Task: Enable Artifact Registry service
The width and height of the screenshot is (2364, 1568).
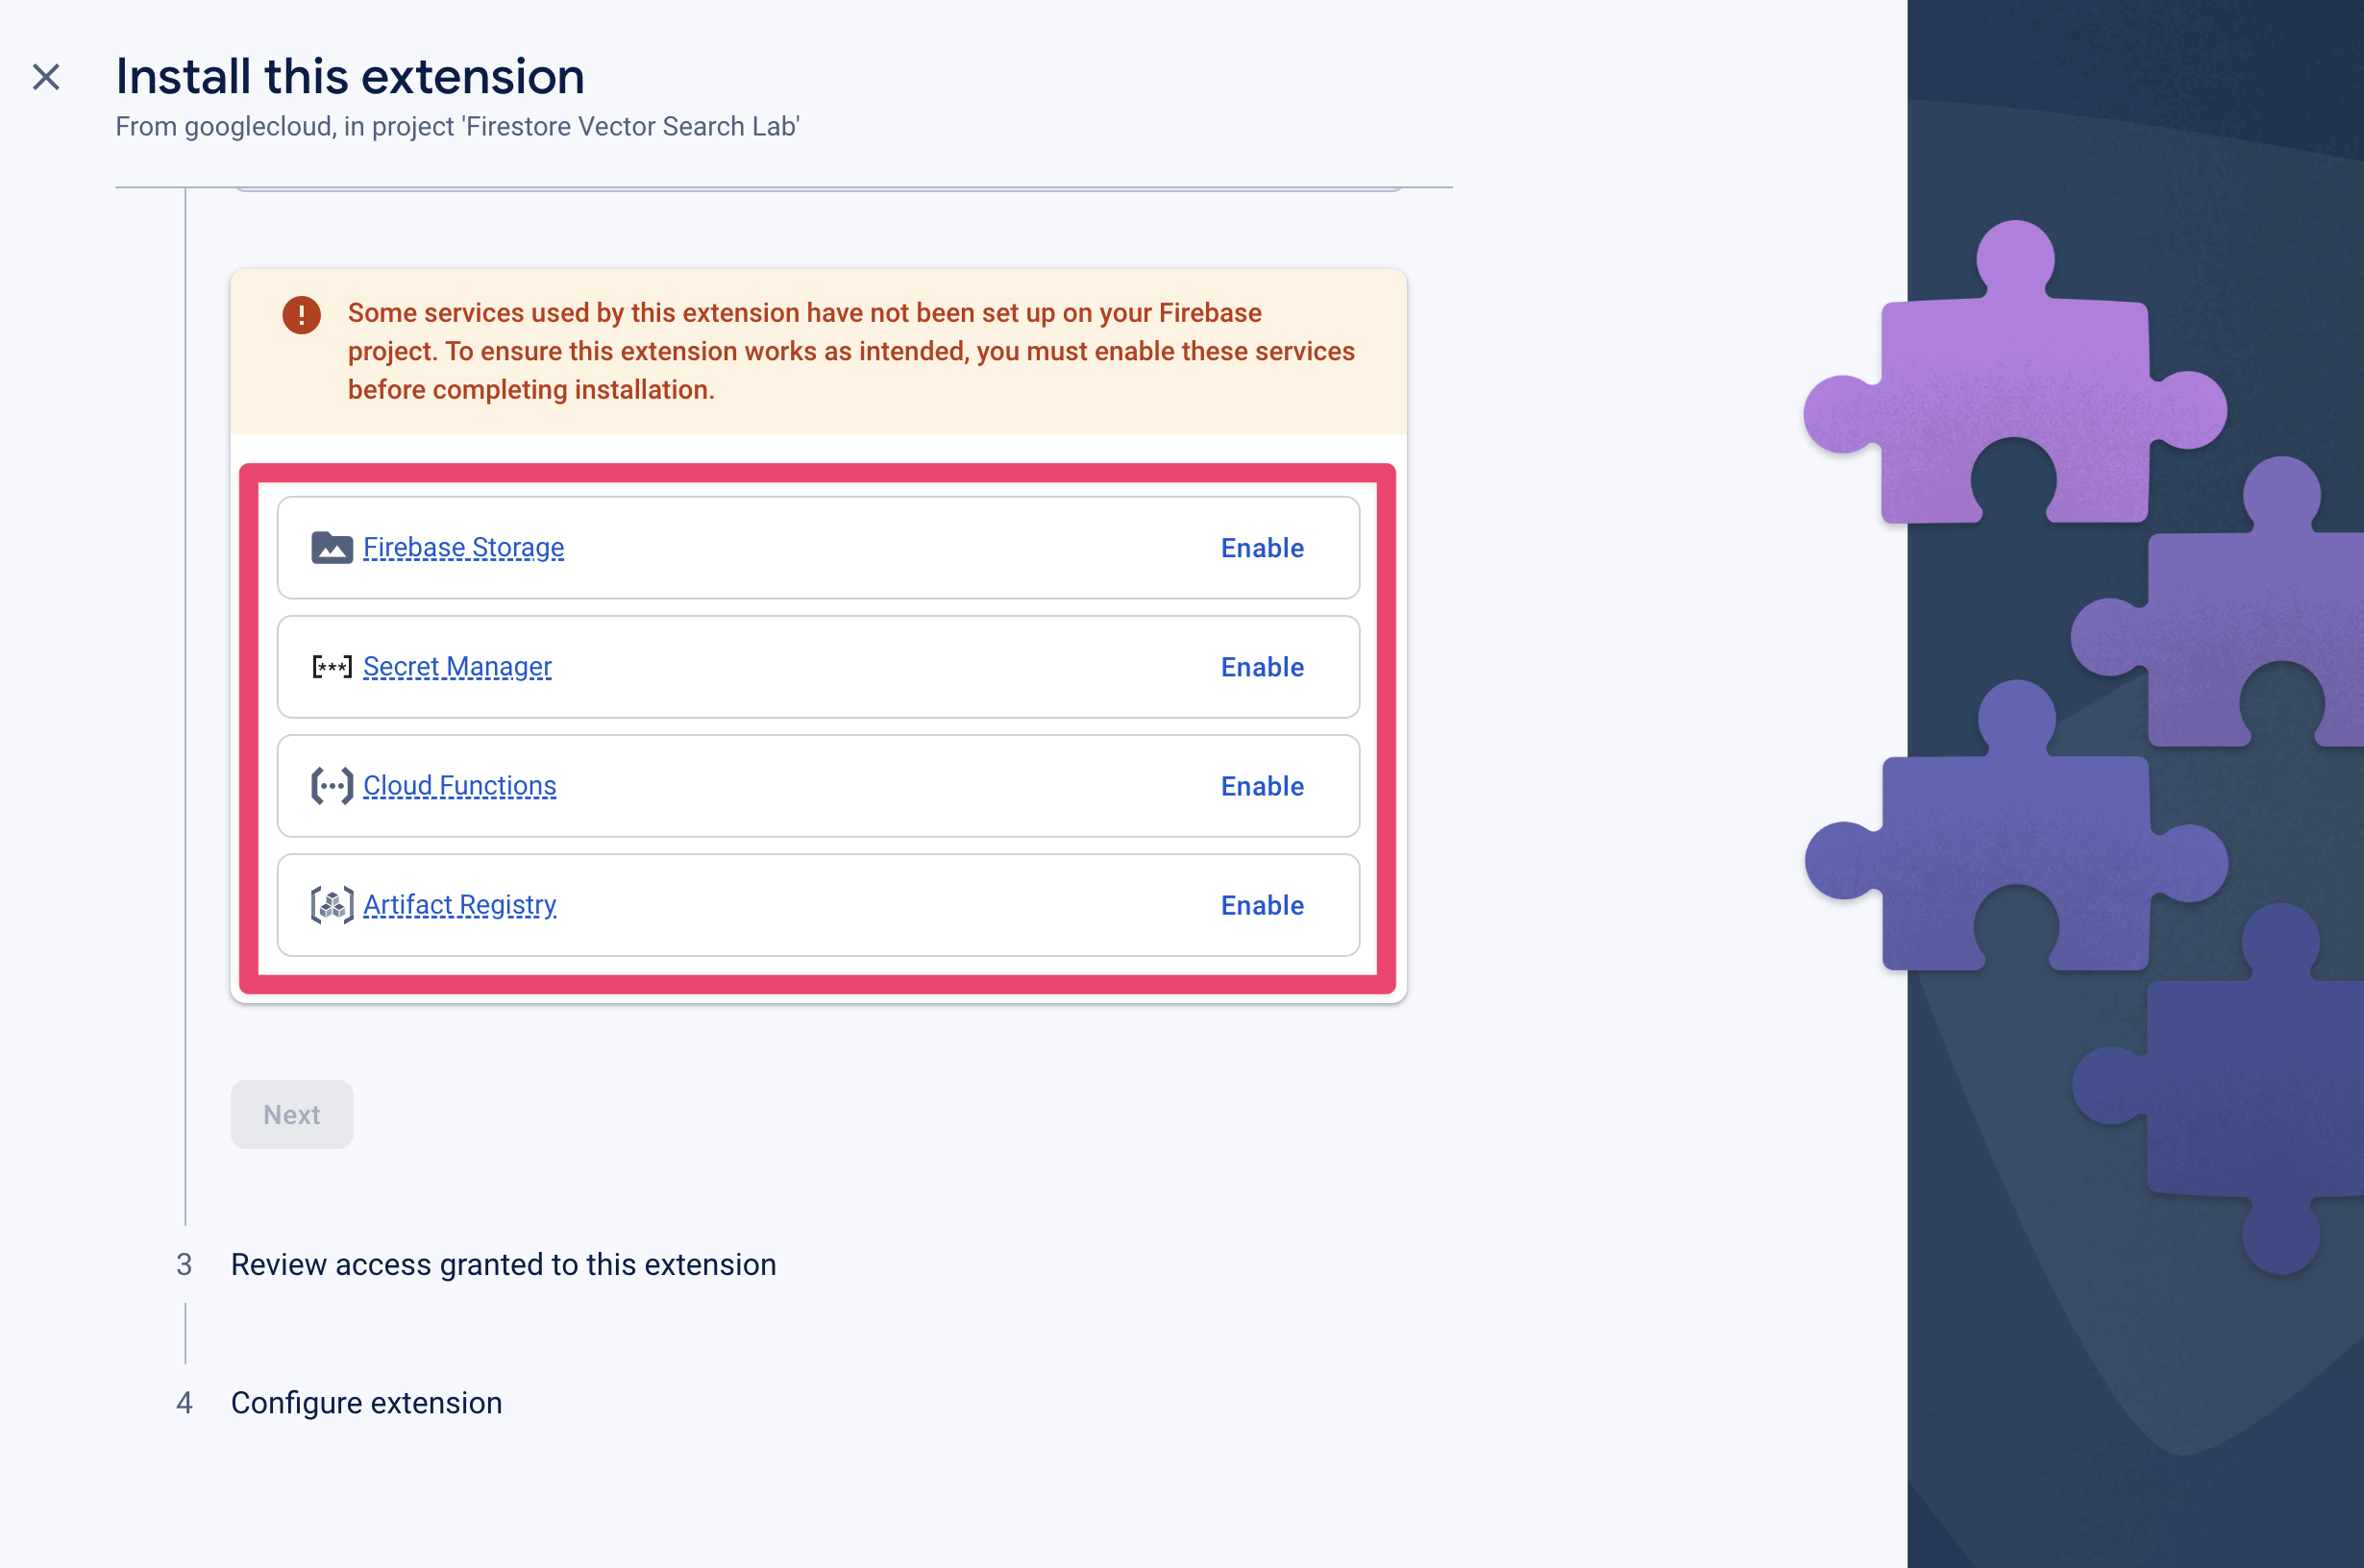Action: point(1262,905)
